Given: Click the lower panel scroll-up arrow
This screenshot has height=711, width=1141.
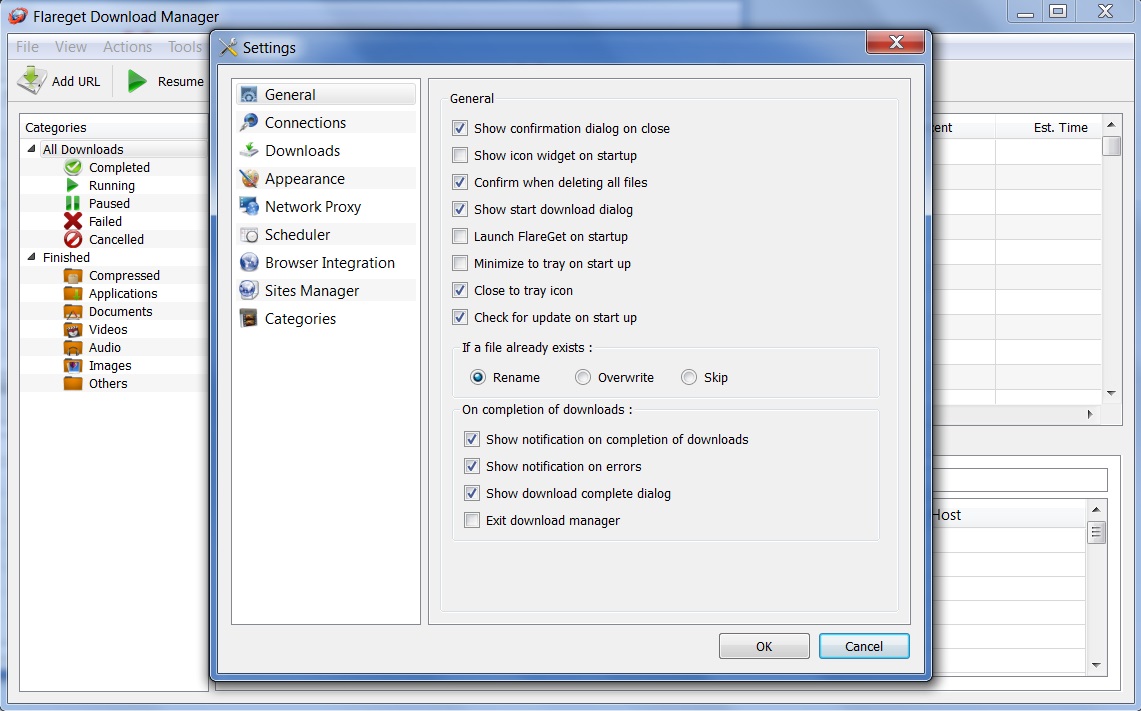Looking at the screenshot, I should click(1096, 509).
